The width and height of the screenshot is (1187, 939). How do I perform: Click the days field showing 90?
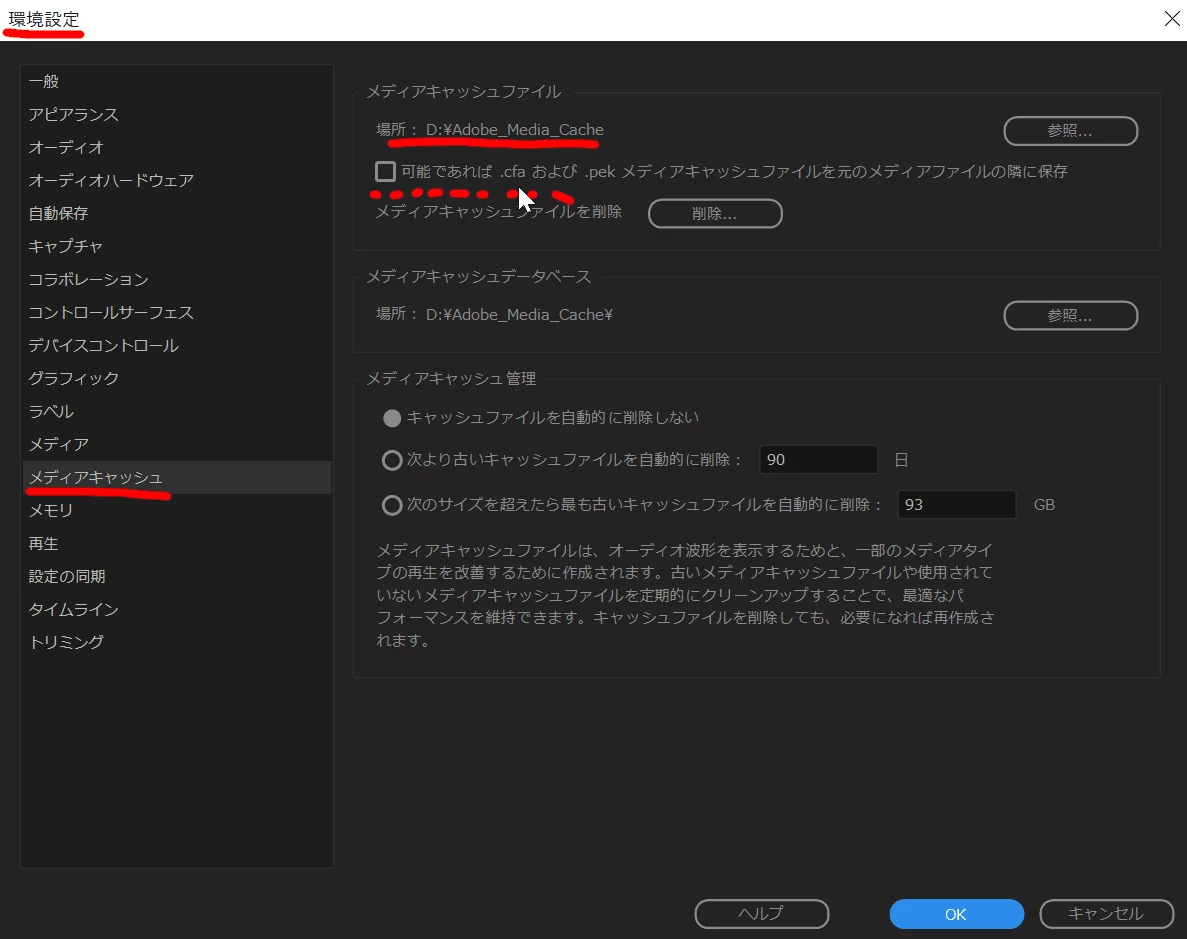[818, 460]
